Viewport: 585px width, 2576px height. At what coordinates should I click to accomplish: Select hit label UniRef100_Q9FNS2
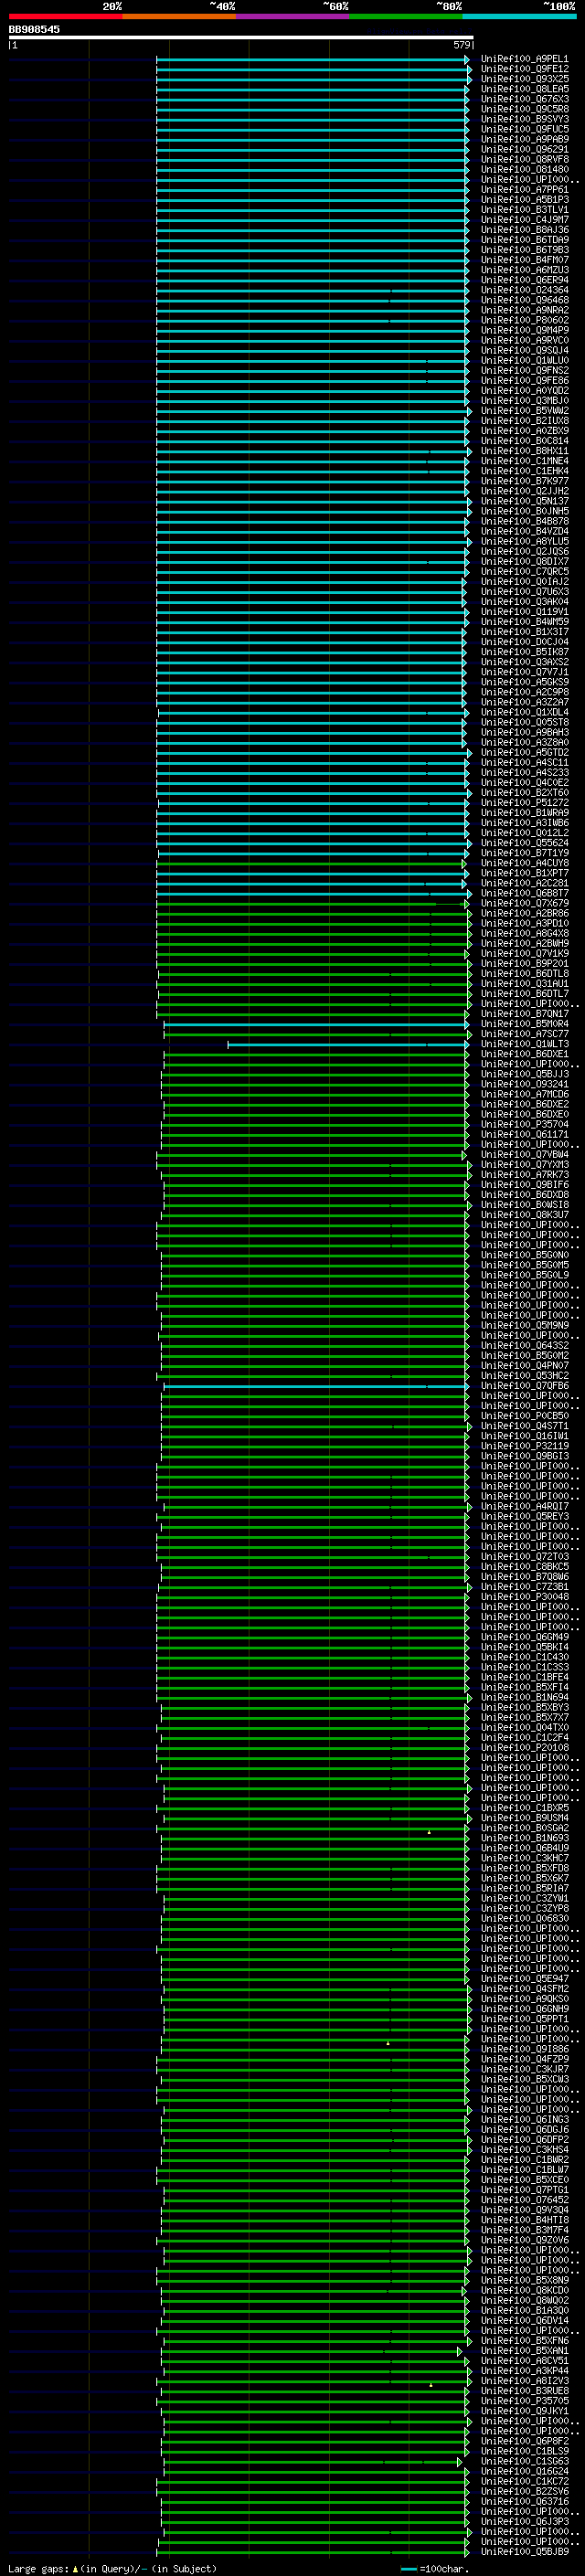[524, 371]
